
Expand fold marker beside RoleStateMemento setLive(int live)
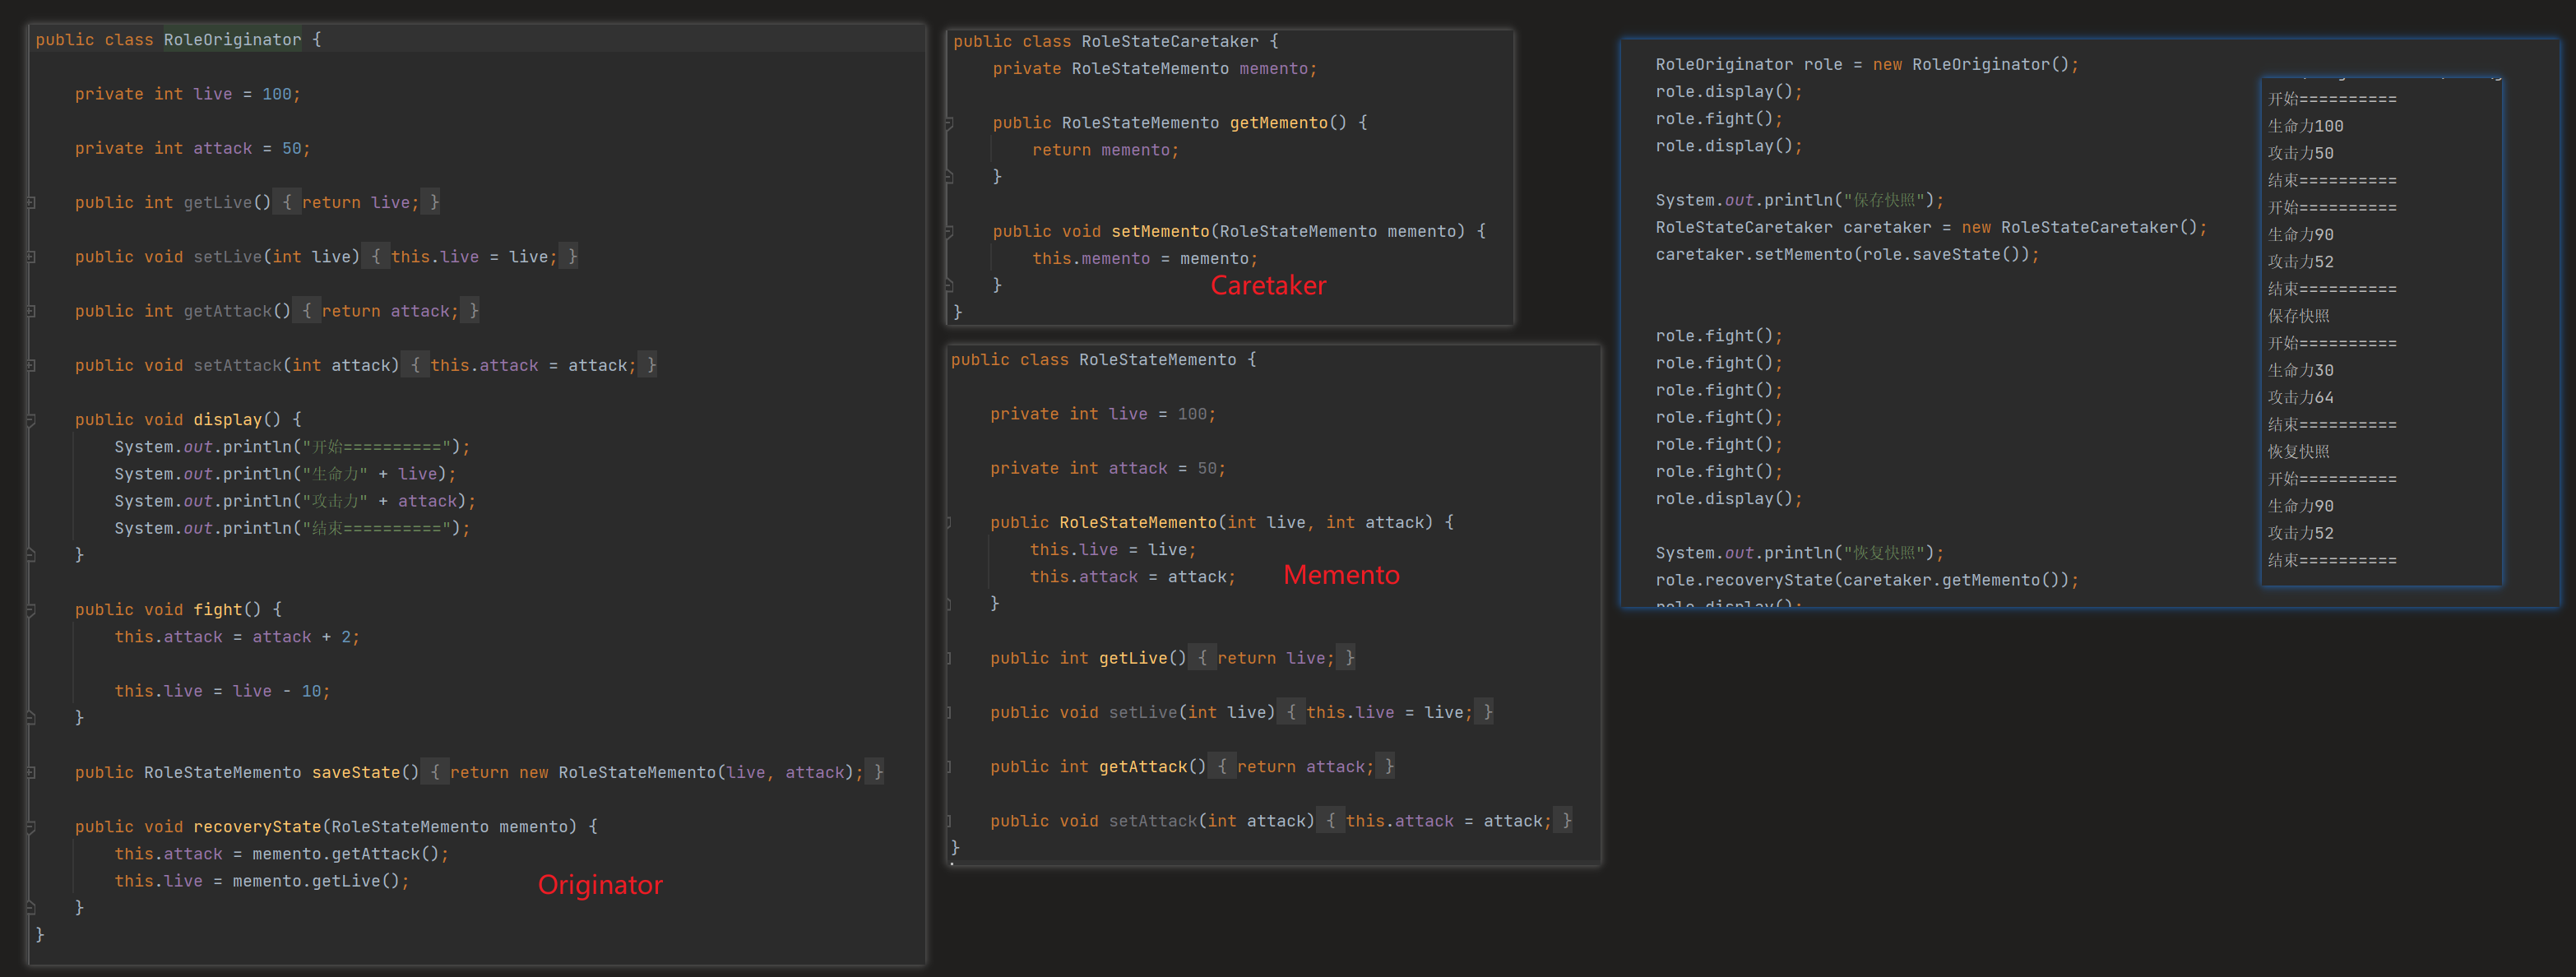pyautogui.click(x=949, y=713)
